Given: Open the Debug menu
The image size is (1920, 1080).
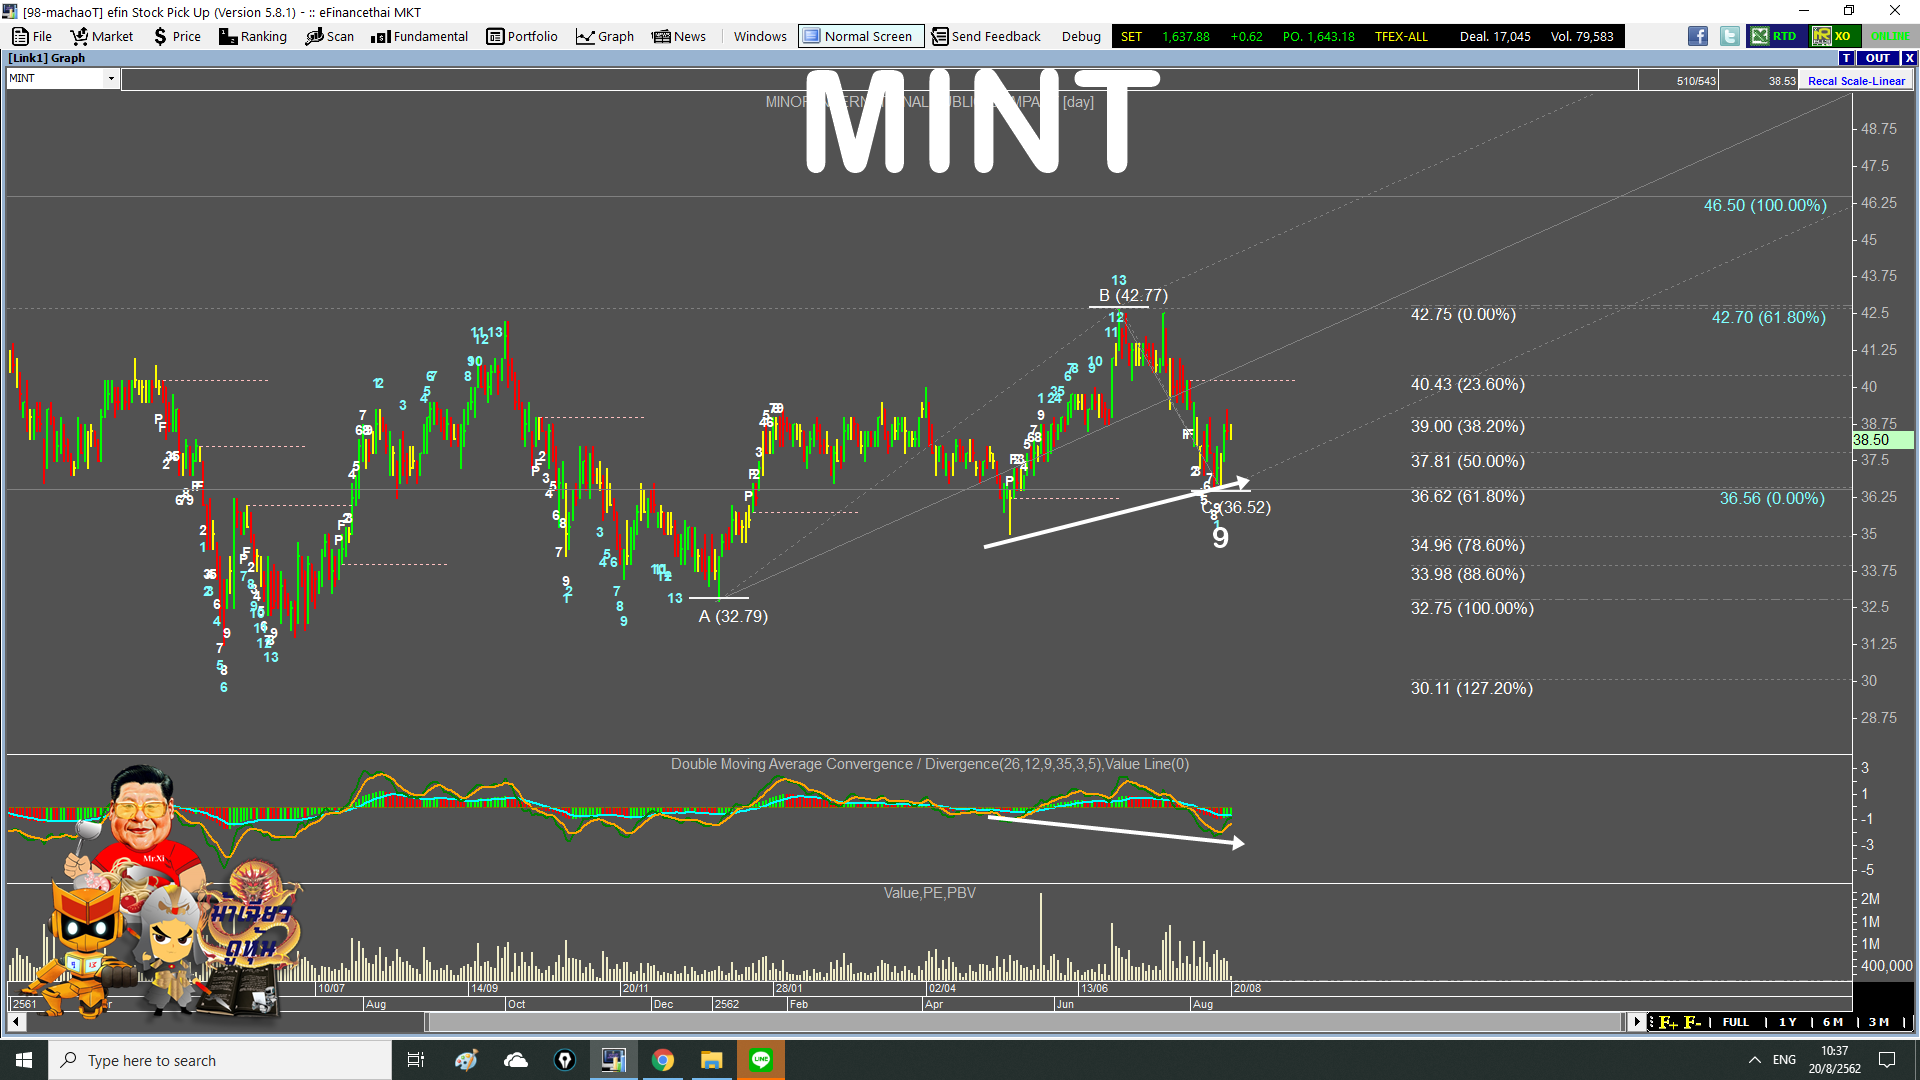Looking at the screenshot, I should tap(1081, 36).
